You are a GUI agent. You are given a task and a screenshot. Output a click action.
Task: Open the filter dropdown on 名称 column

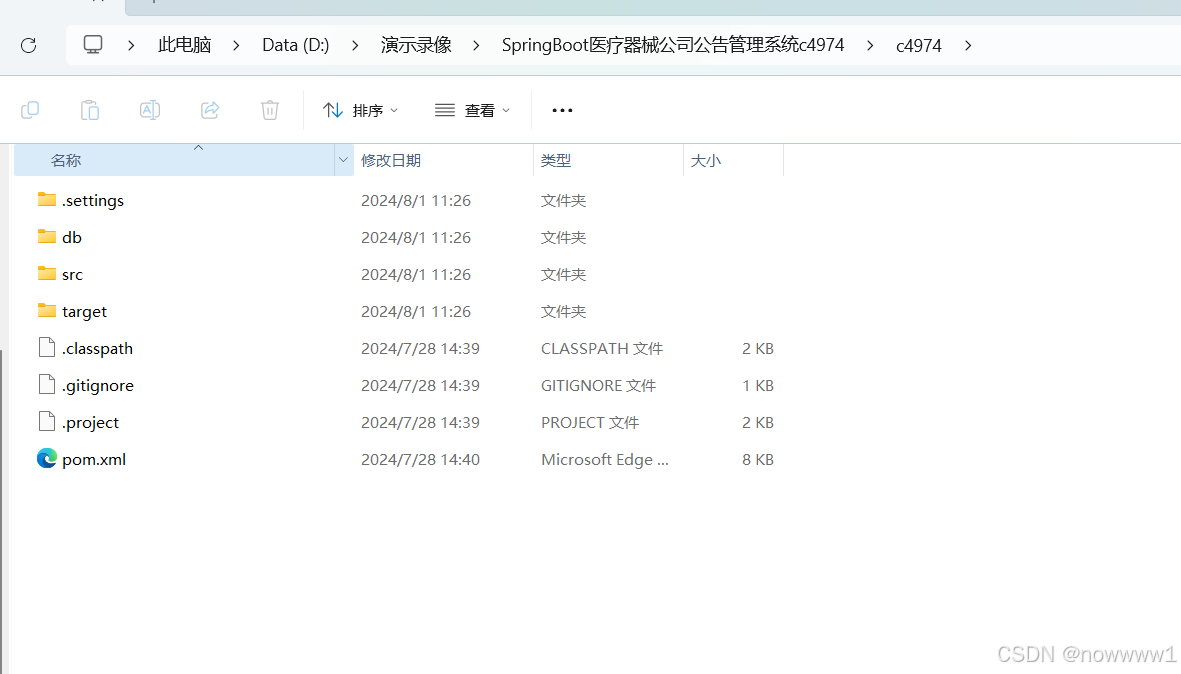tap(343, 159)
